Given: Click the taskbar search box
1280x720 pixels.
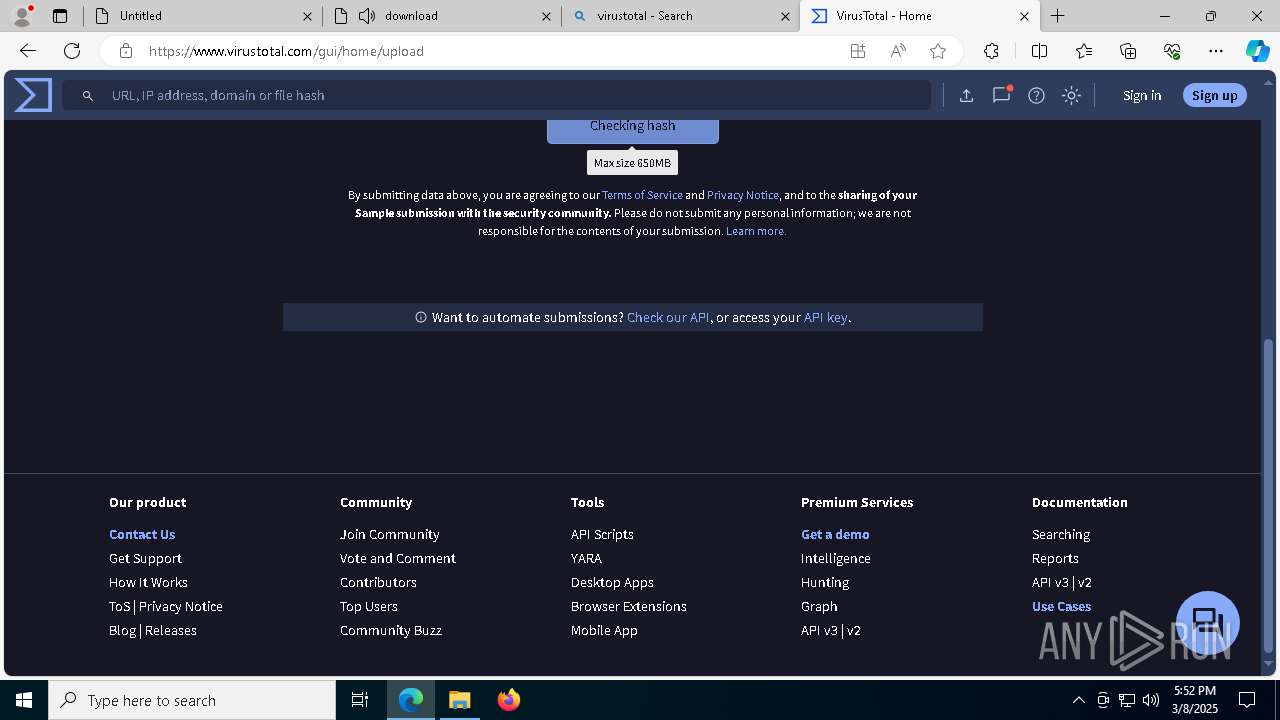Looking at the screenshot, I should coord(192,700).
